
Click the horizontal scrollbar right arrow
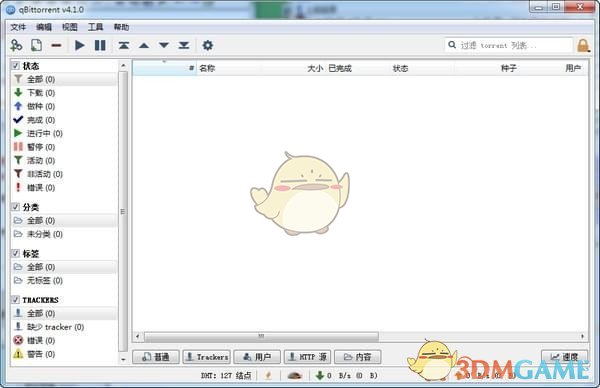(582, 336)
